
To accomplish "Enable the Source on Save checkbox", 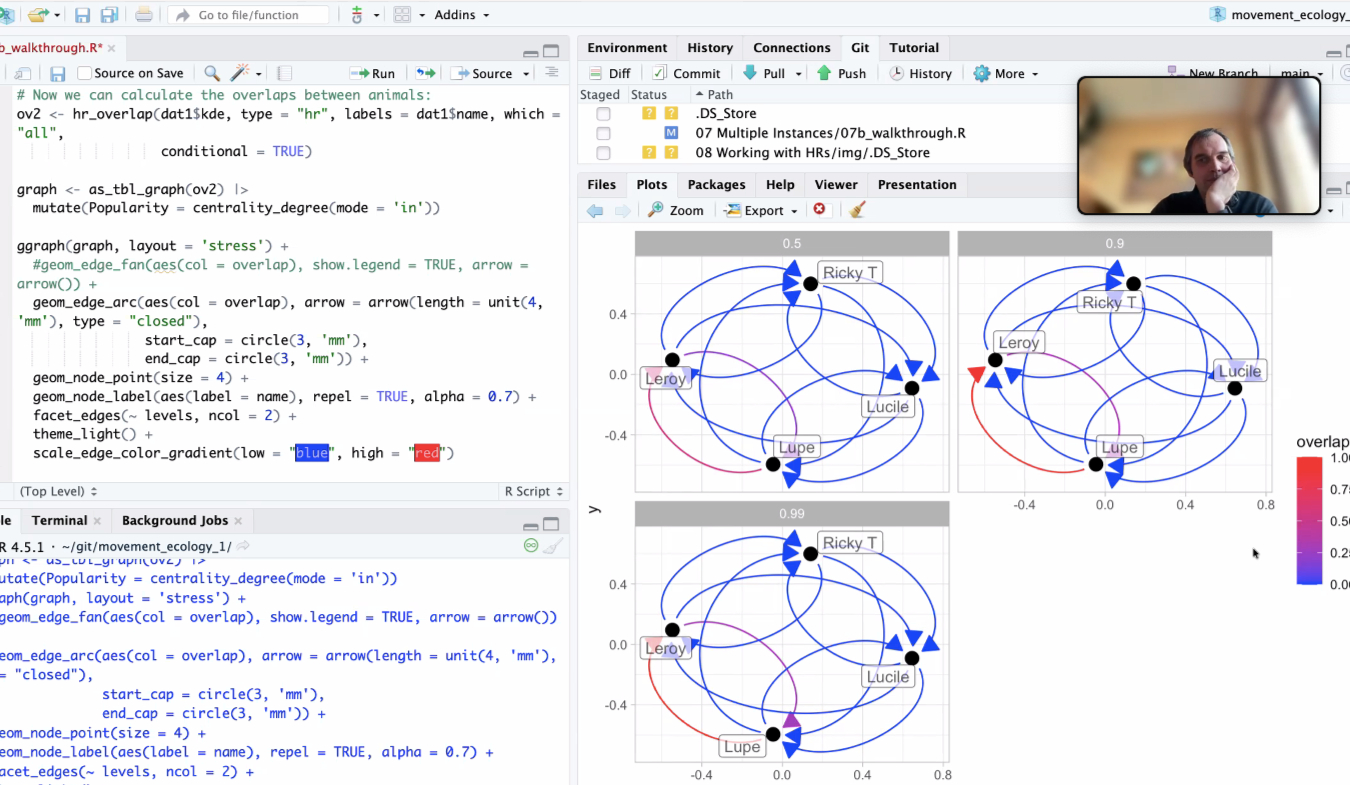I will click(x=85, y=73).
